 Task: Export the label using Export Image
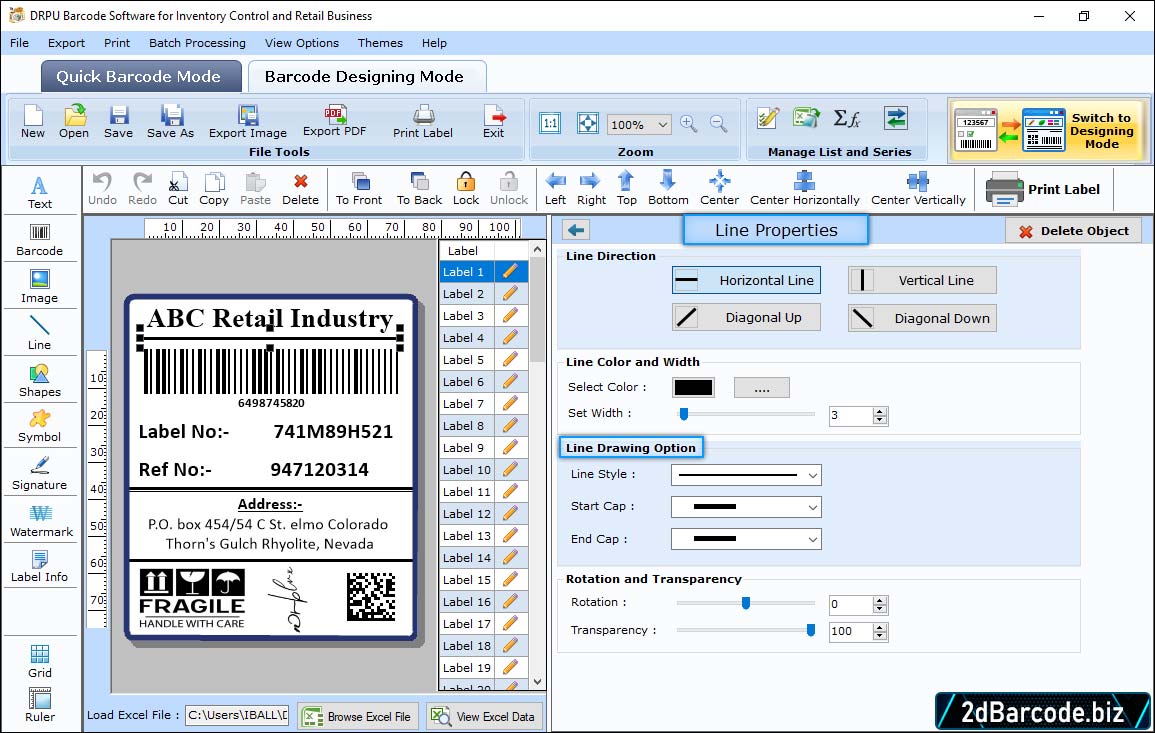tap(248, 122)
